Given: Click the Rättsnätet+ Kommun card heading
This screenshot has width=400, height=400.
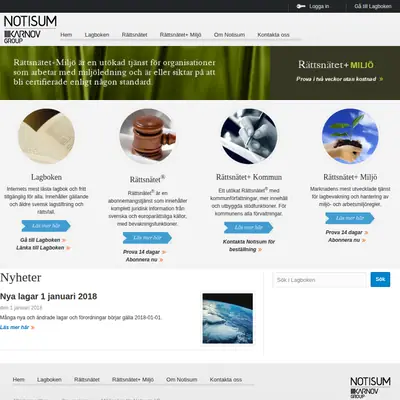Looking at the screenshot, I should pos(249,177).
